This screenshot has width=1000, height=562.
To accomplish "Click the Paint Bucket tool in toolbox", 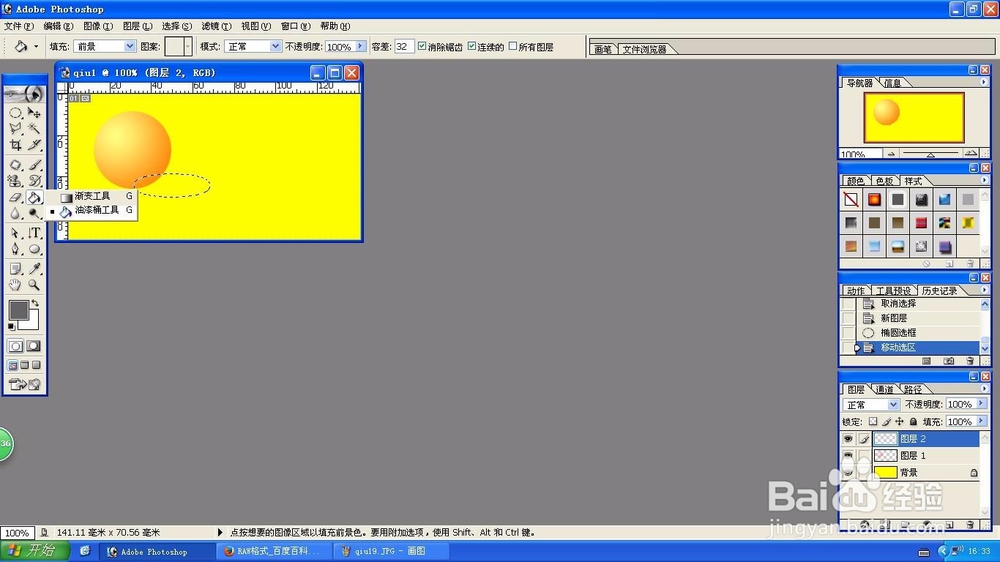I will tap(34, 197).
